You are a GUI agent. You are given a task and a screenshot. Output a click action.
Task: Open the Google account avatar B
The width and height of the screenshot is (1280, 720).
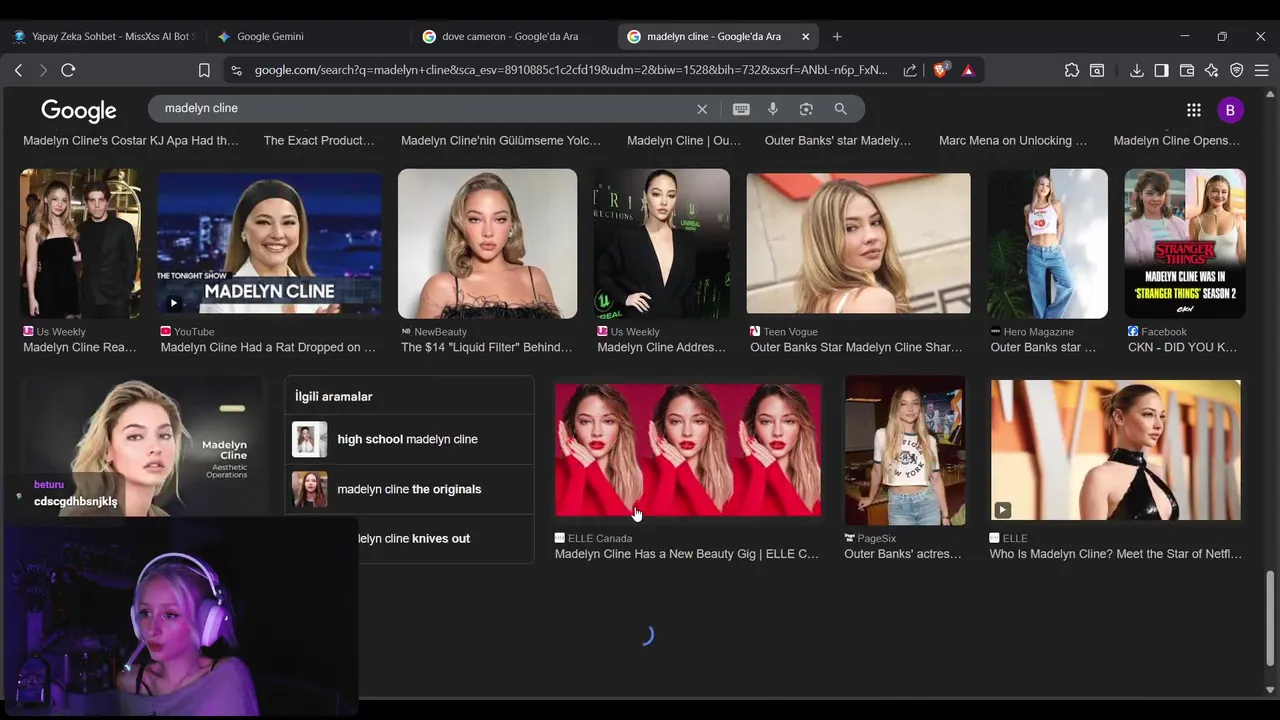1230,110
